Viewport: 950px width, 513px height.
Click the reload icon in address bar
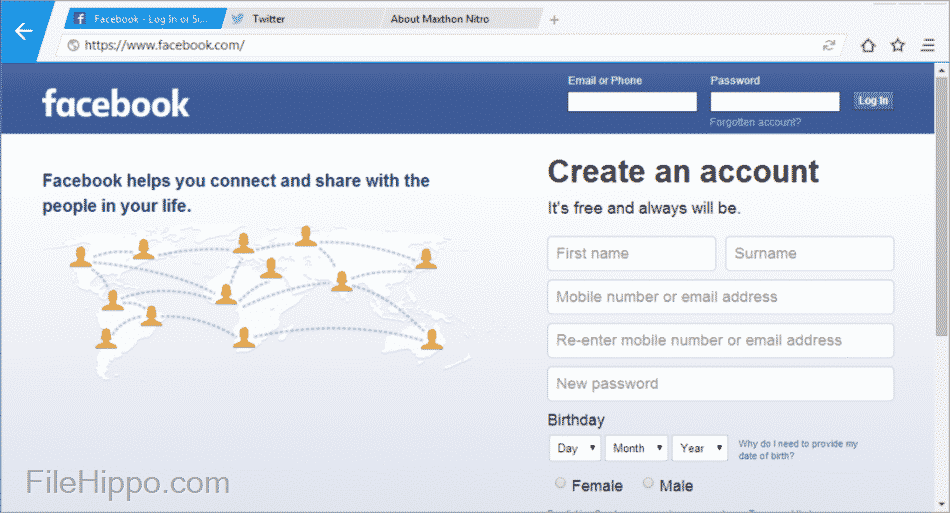[828, 45]
